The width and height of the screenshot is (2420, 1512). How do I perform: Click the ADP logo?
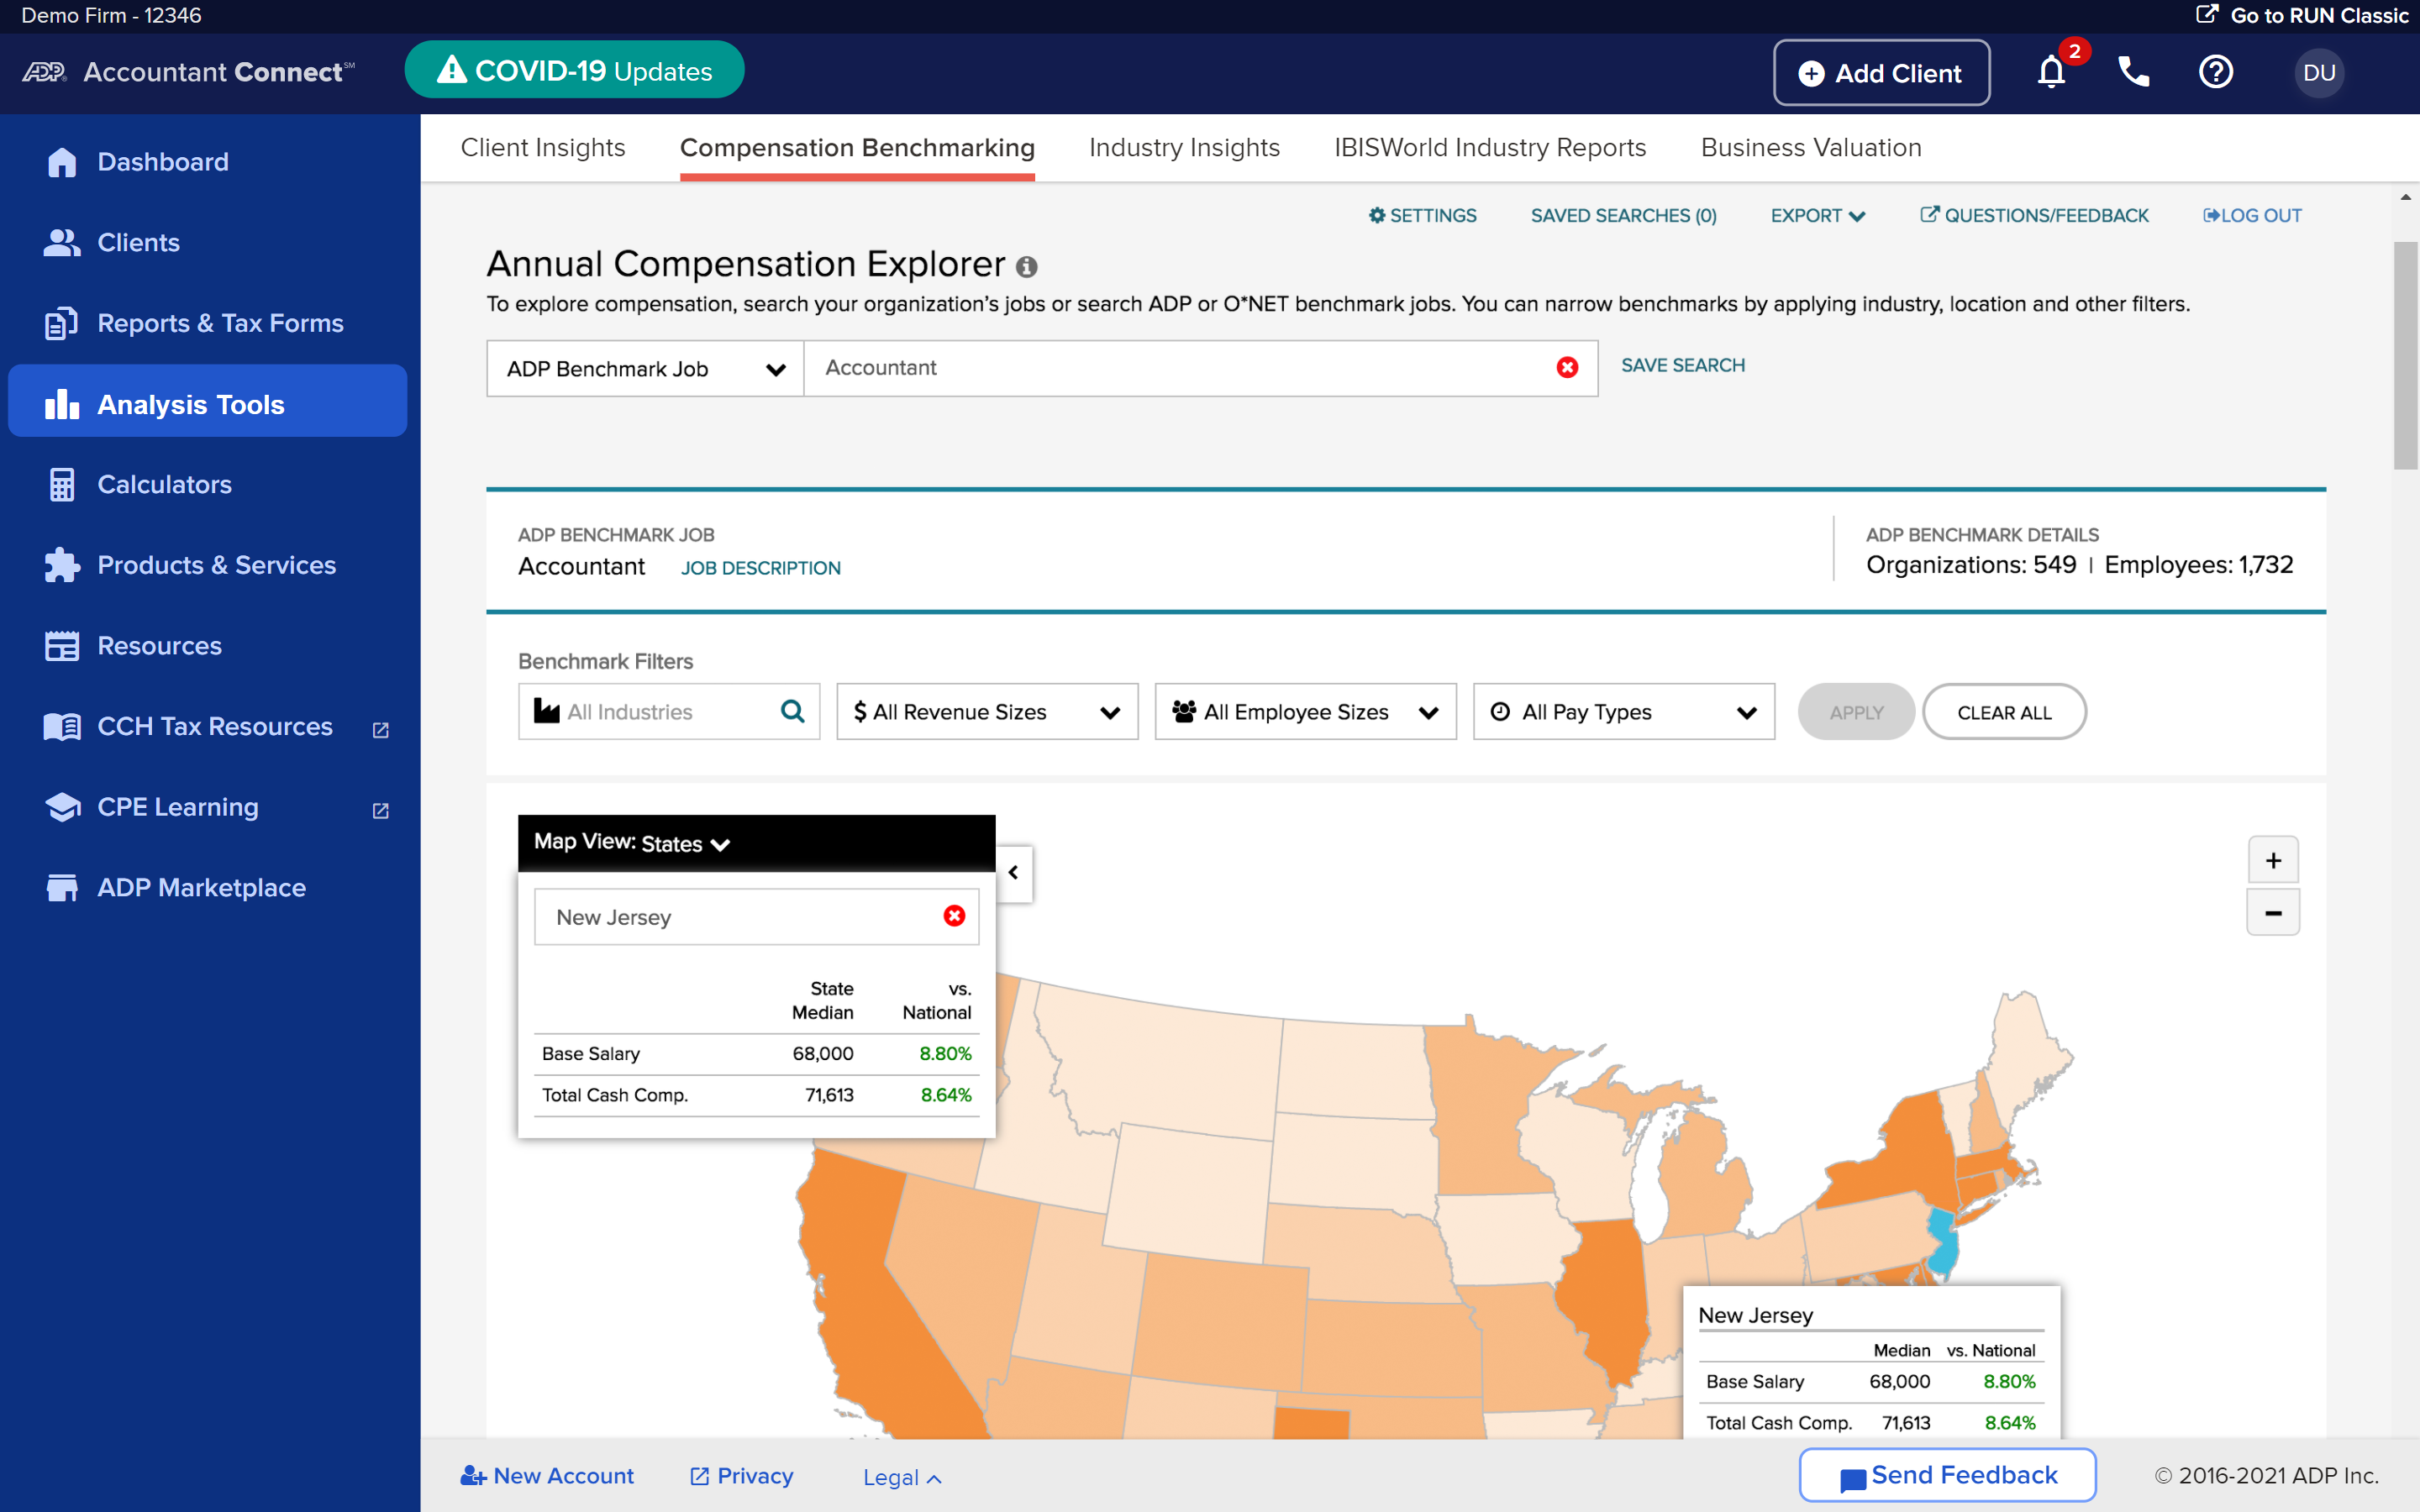45,72
